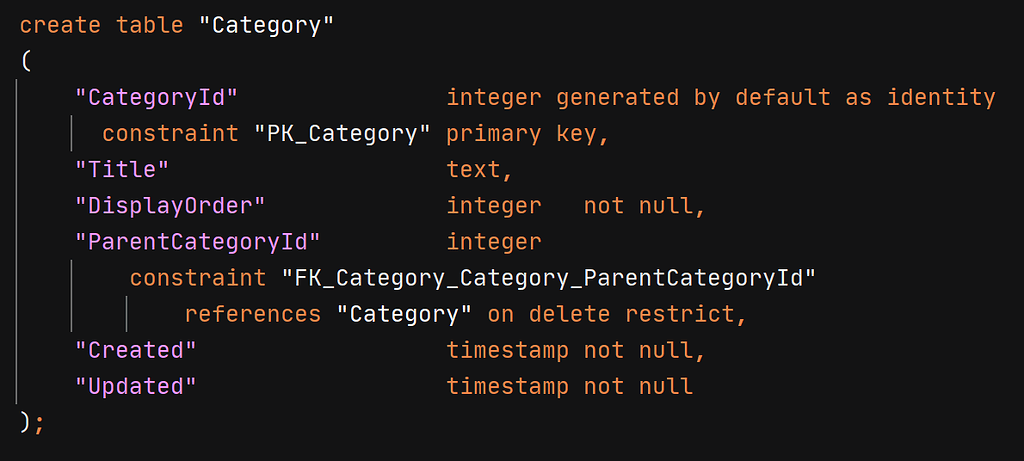Viewport: 1024px width, 461px height.
Task: Click the "text" data type for Title
Action: coord(478,170)
